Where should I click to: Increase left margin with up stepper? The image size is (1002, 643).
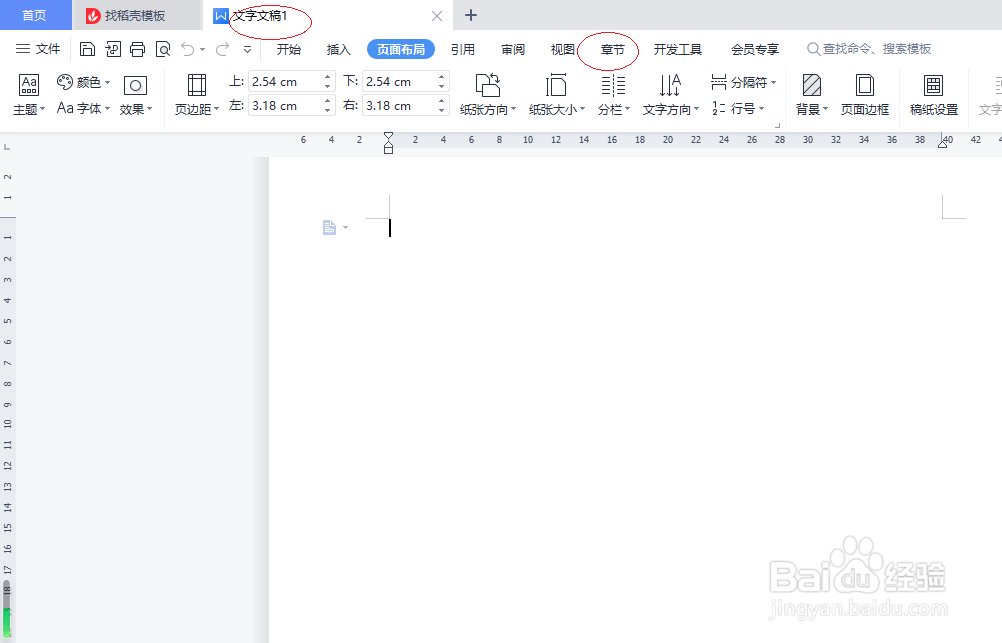point(327,101)
